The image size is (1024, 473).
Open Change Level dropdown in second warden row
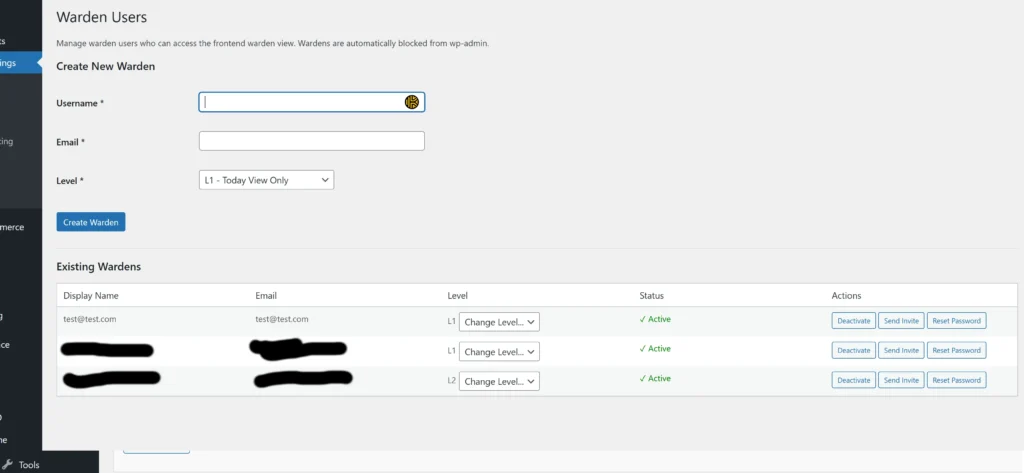point(499,351)
